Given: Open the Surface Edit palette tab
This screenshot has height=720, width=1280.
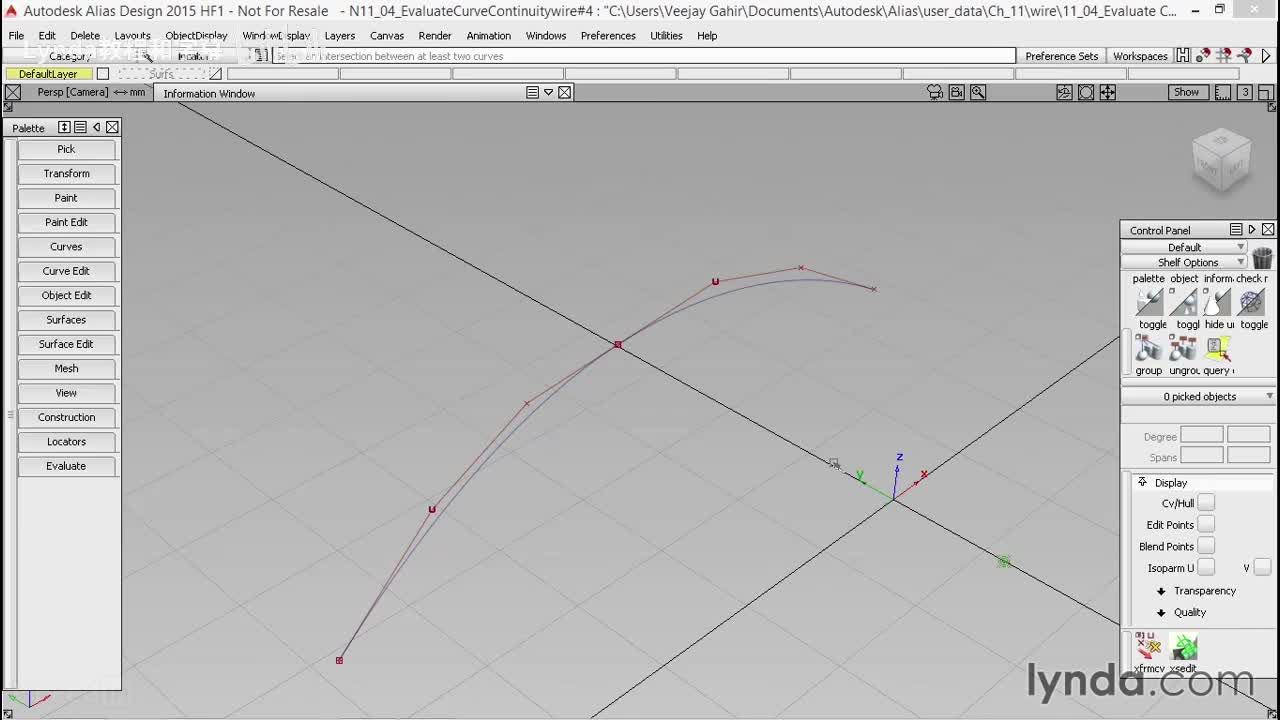Looking at the screenshot, I should point(66,344).
